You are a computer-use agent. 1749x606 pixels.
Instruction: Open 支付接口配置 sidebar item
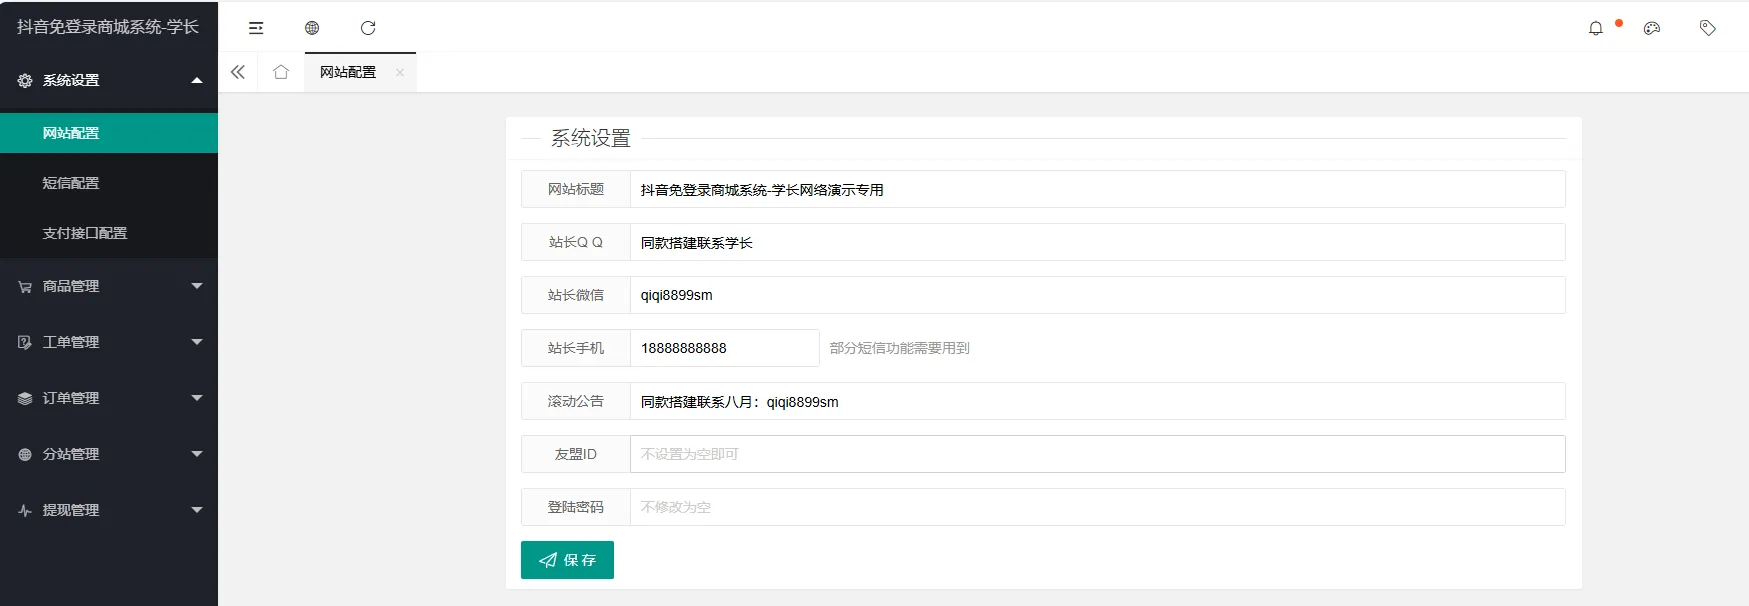(x=109, y=233)
